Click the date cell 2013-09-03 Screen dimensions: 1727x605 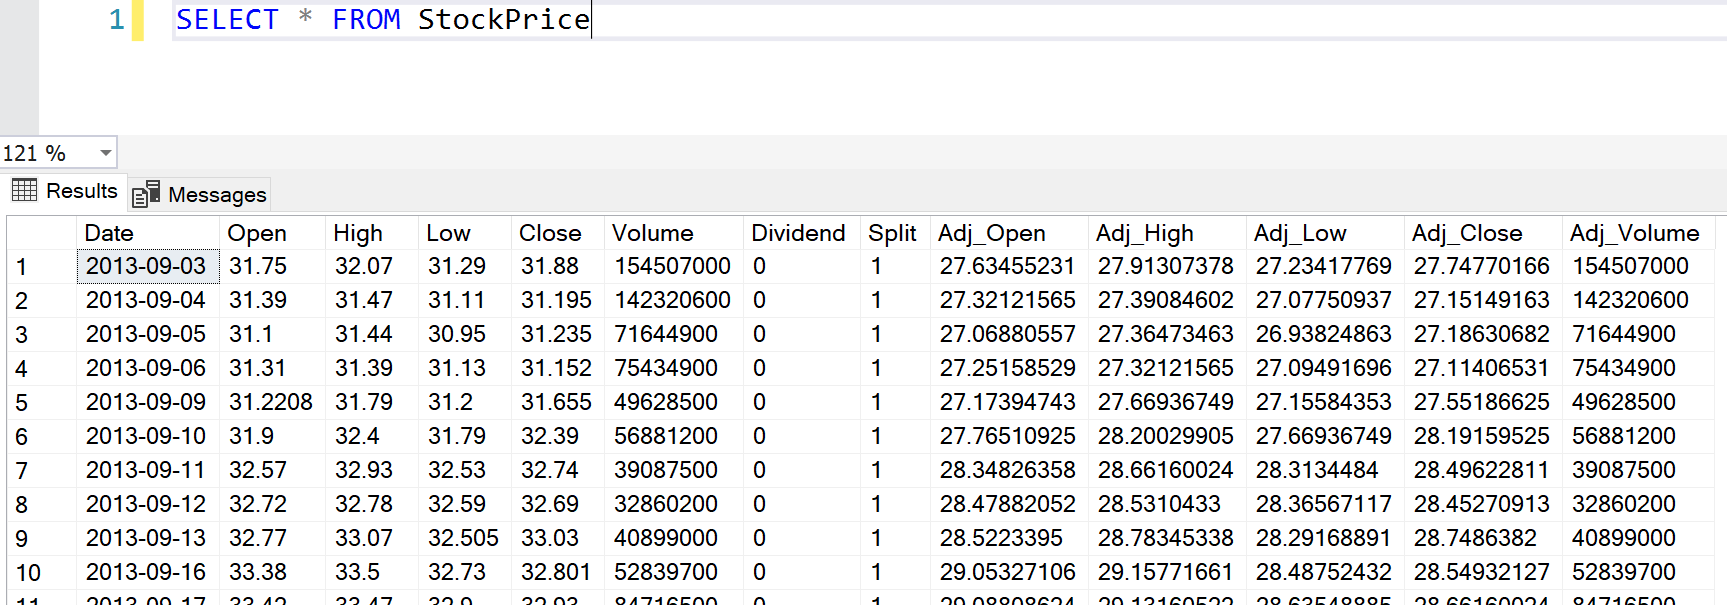[146, 266]
